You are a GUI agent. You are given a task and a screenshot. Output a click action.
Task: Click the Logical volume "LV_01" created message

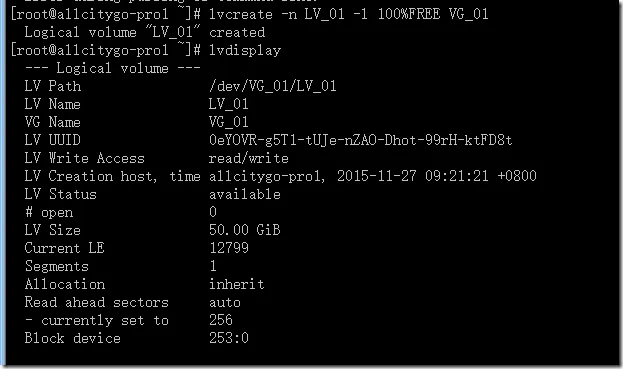145,32
